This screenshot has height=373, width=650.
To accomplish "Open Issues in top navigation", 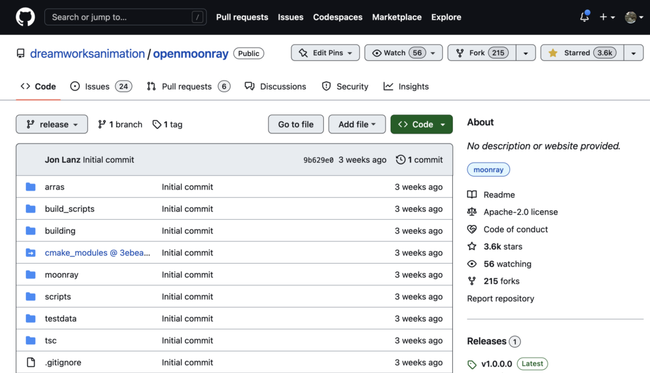I will (x=290, y=17).
